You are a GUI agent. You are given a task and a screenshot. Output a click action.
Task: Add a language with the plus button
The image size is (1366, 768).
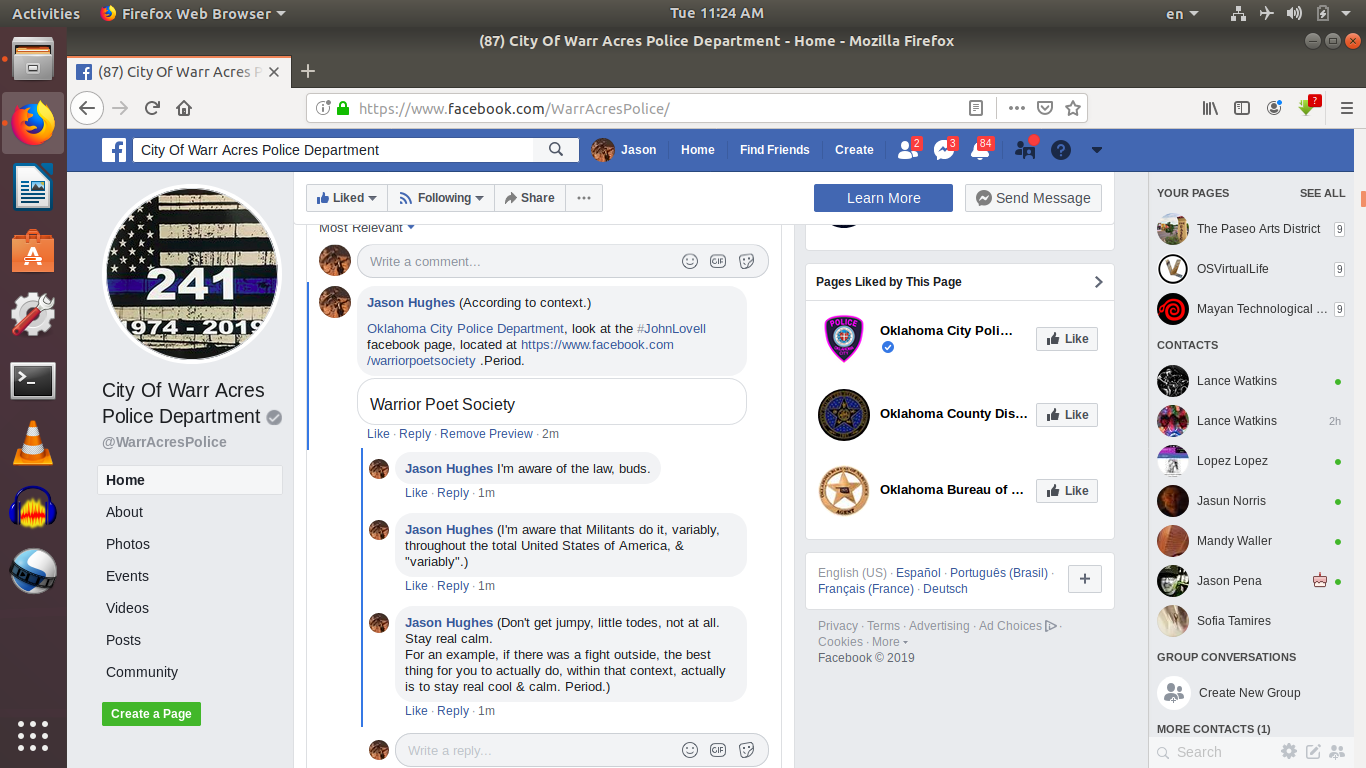click(x=1085, y=579)
